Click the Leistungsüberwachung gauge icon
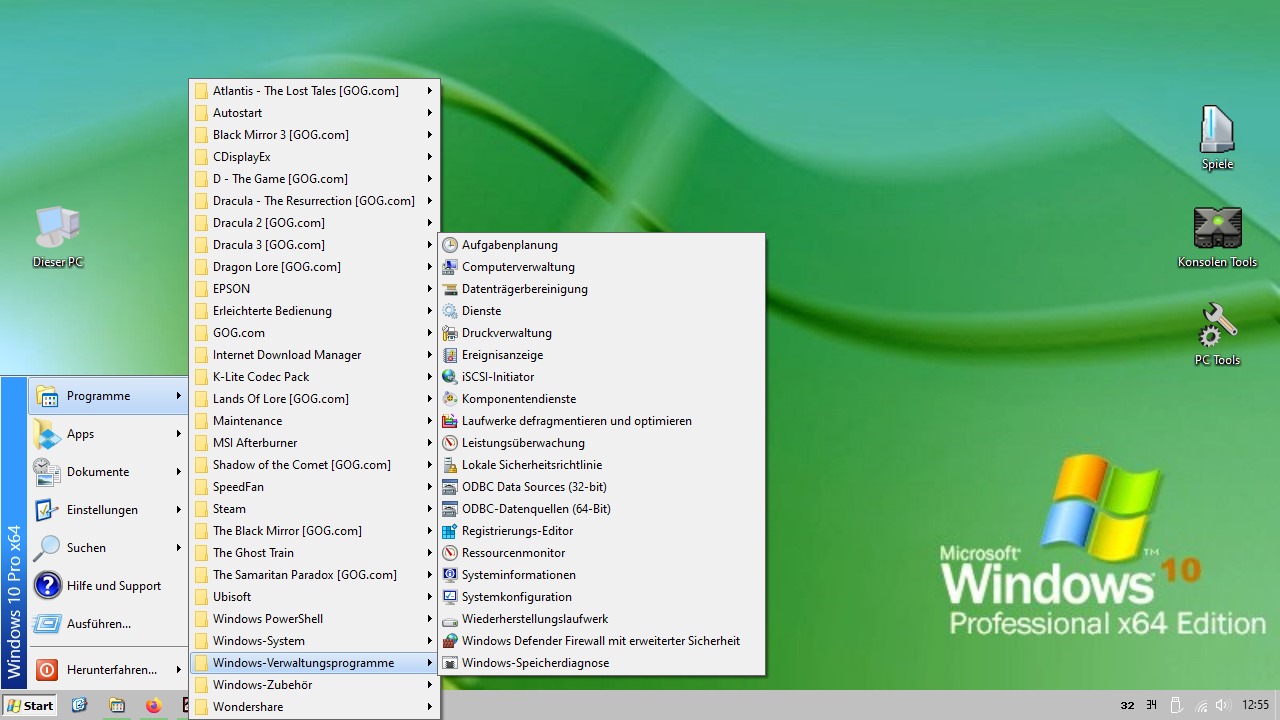 [x=450, y=443]
